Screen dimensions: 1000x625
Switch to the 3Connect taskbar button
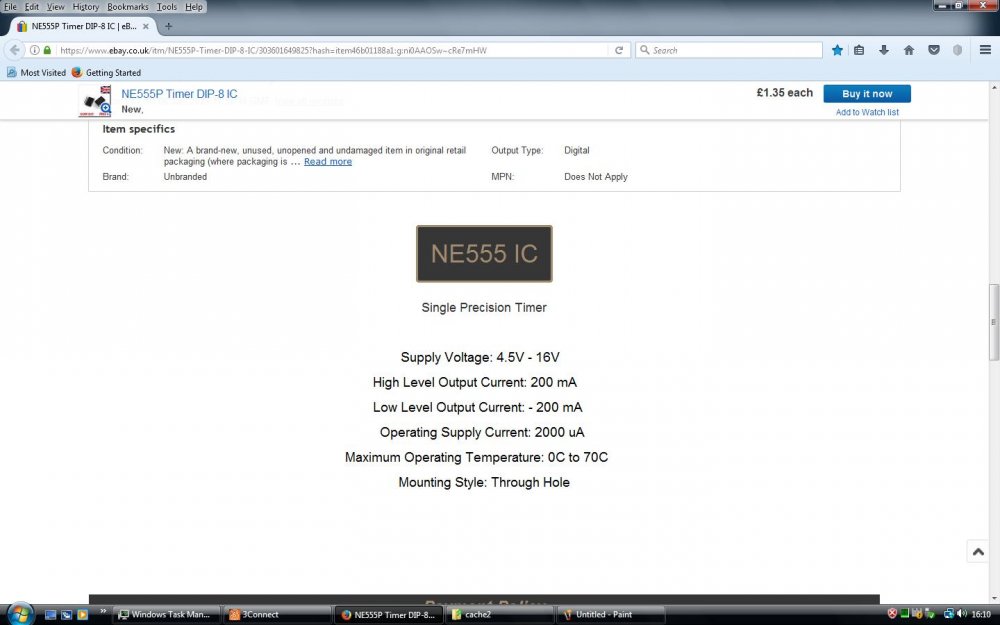[x=278, y=615]
